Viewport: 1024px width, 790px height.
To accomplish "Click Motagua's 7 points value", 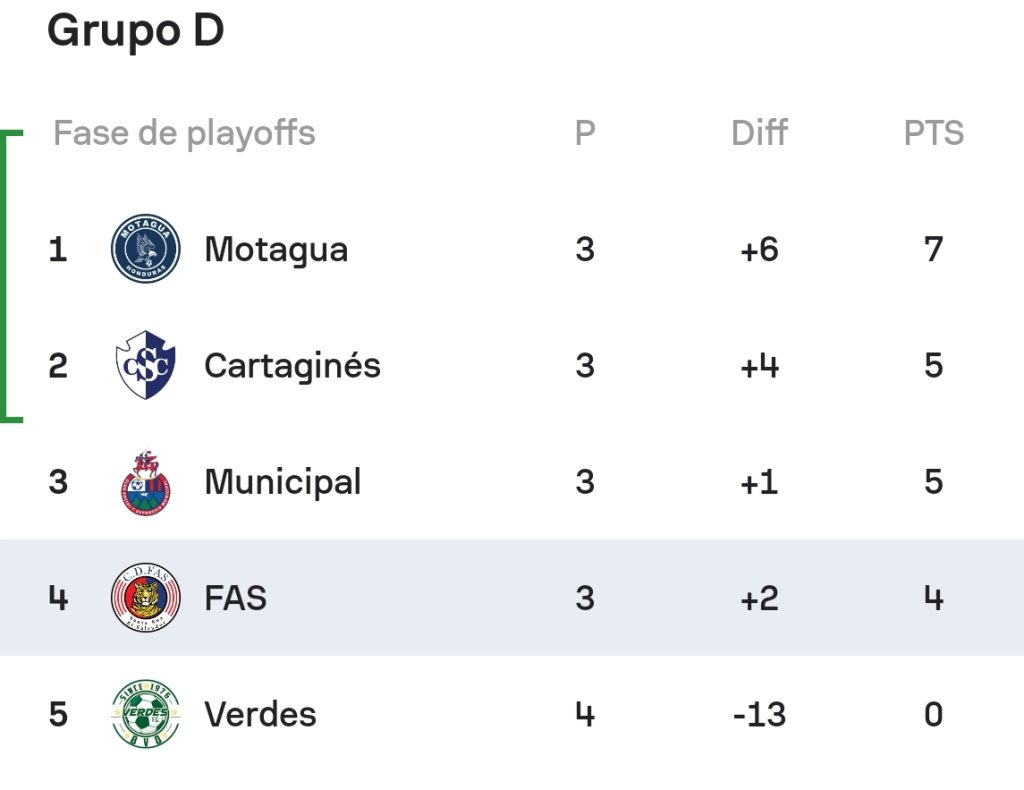I will pos(934,249).
